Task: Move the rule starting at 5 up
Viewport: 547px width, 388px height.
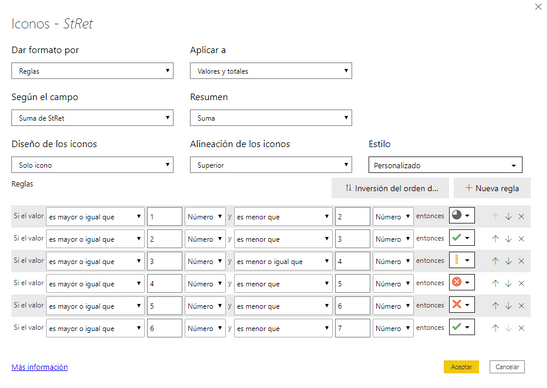Action: 495,306
